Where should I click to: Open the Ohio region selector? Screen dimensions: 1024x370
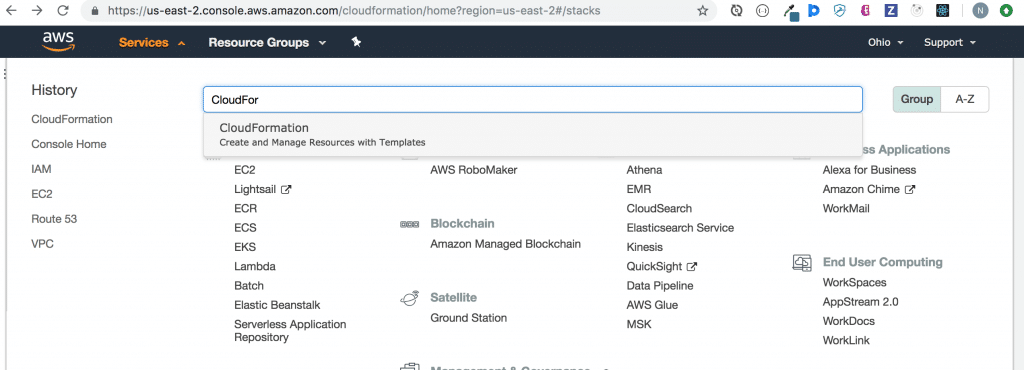pos(886,42)
